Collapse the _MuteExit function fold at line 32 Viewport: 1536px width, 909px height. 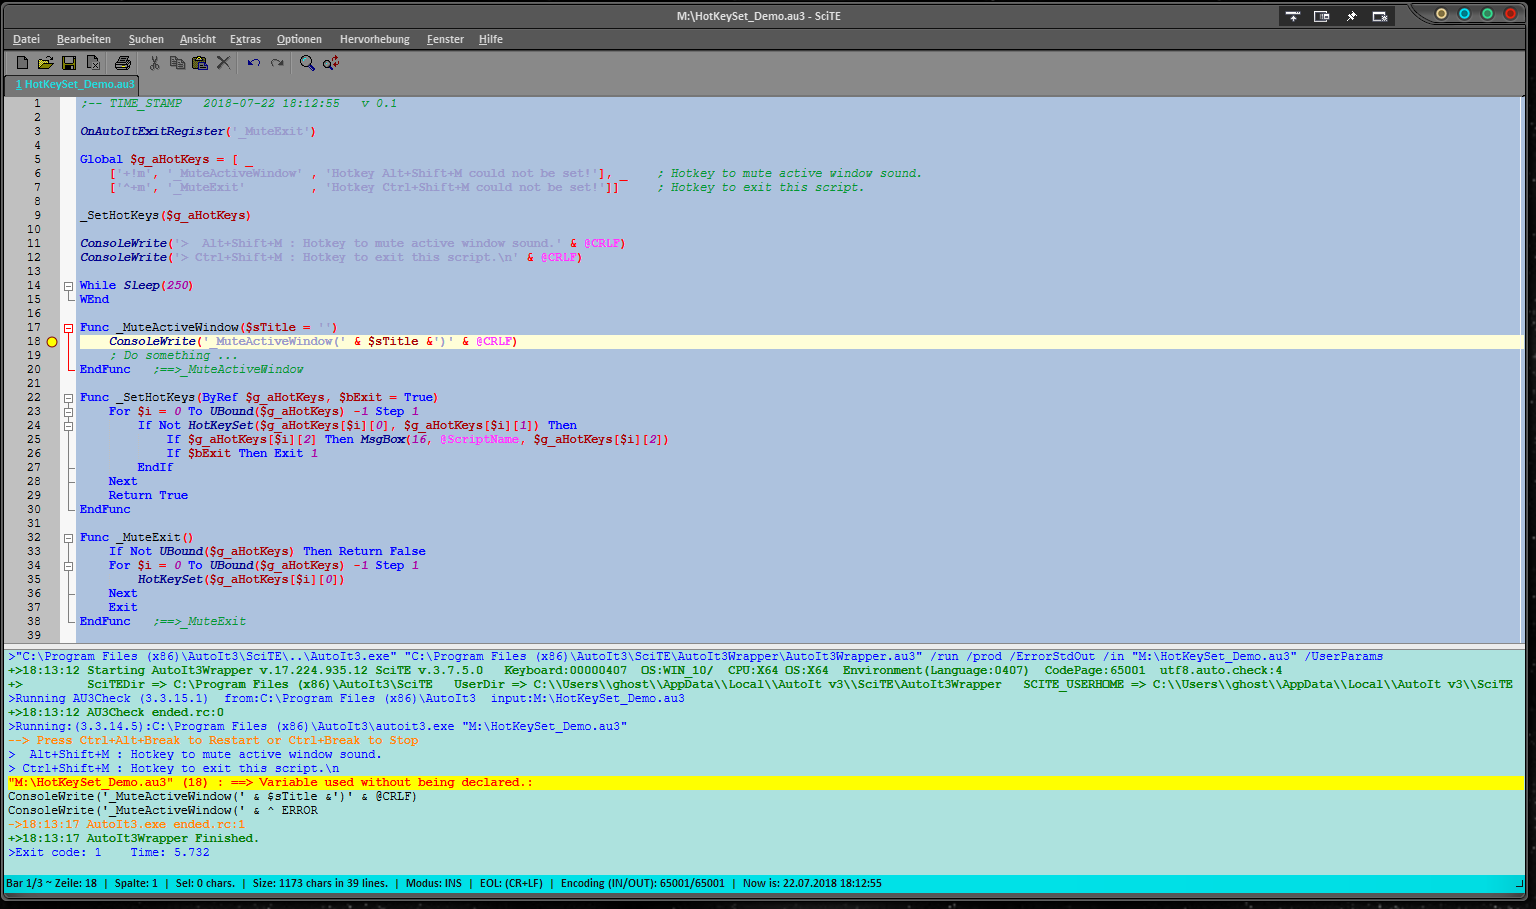(x=69, y=538)
